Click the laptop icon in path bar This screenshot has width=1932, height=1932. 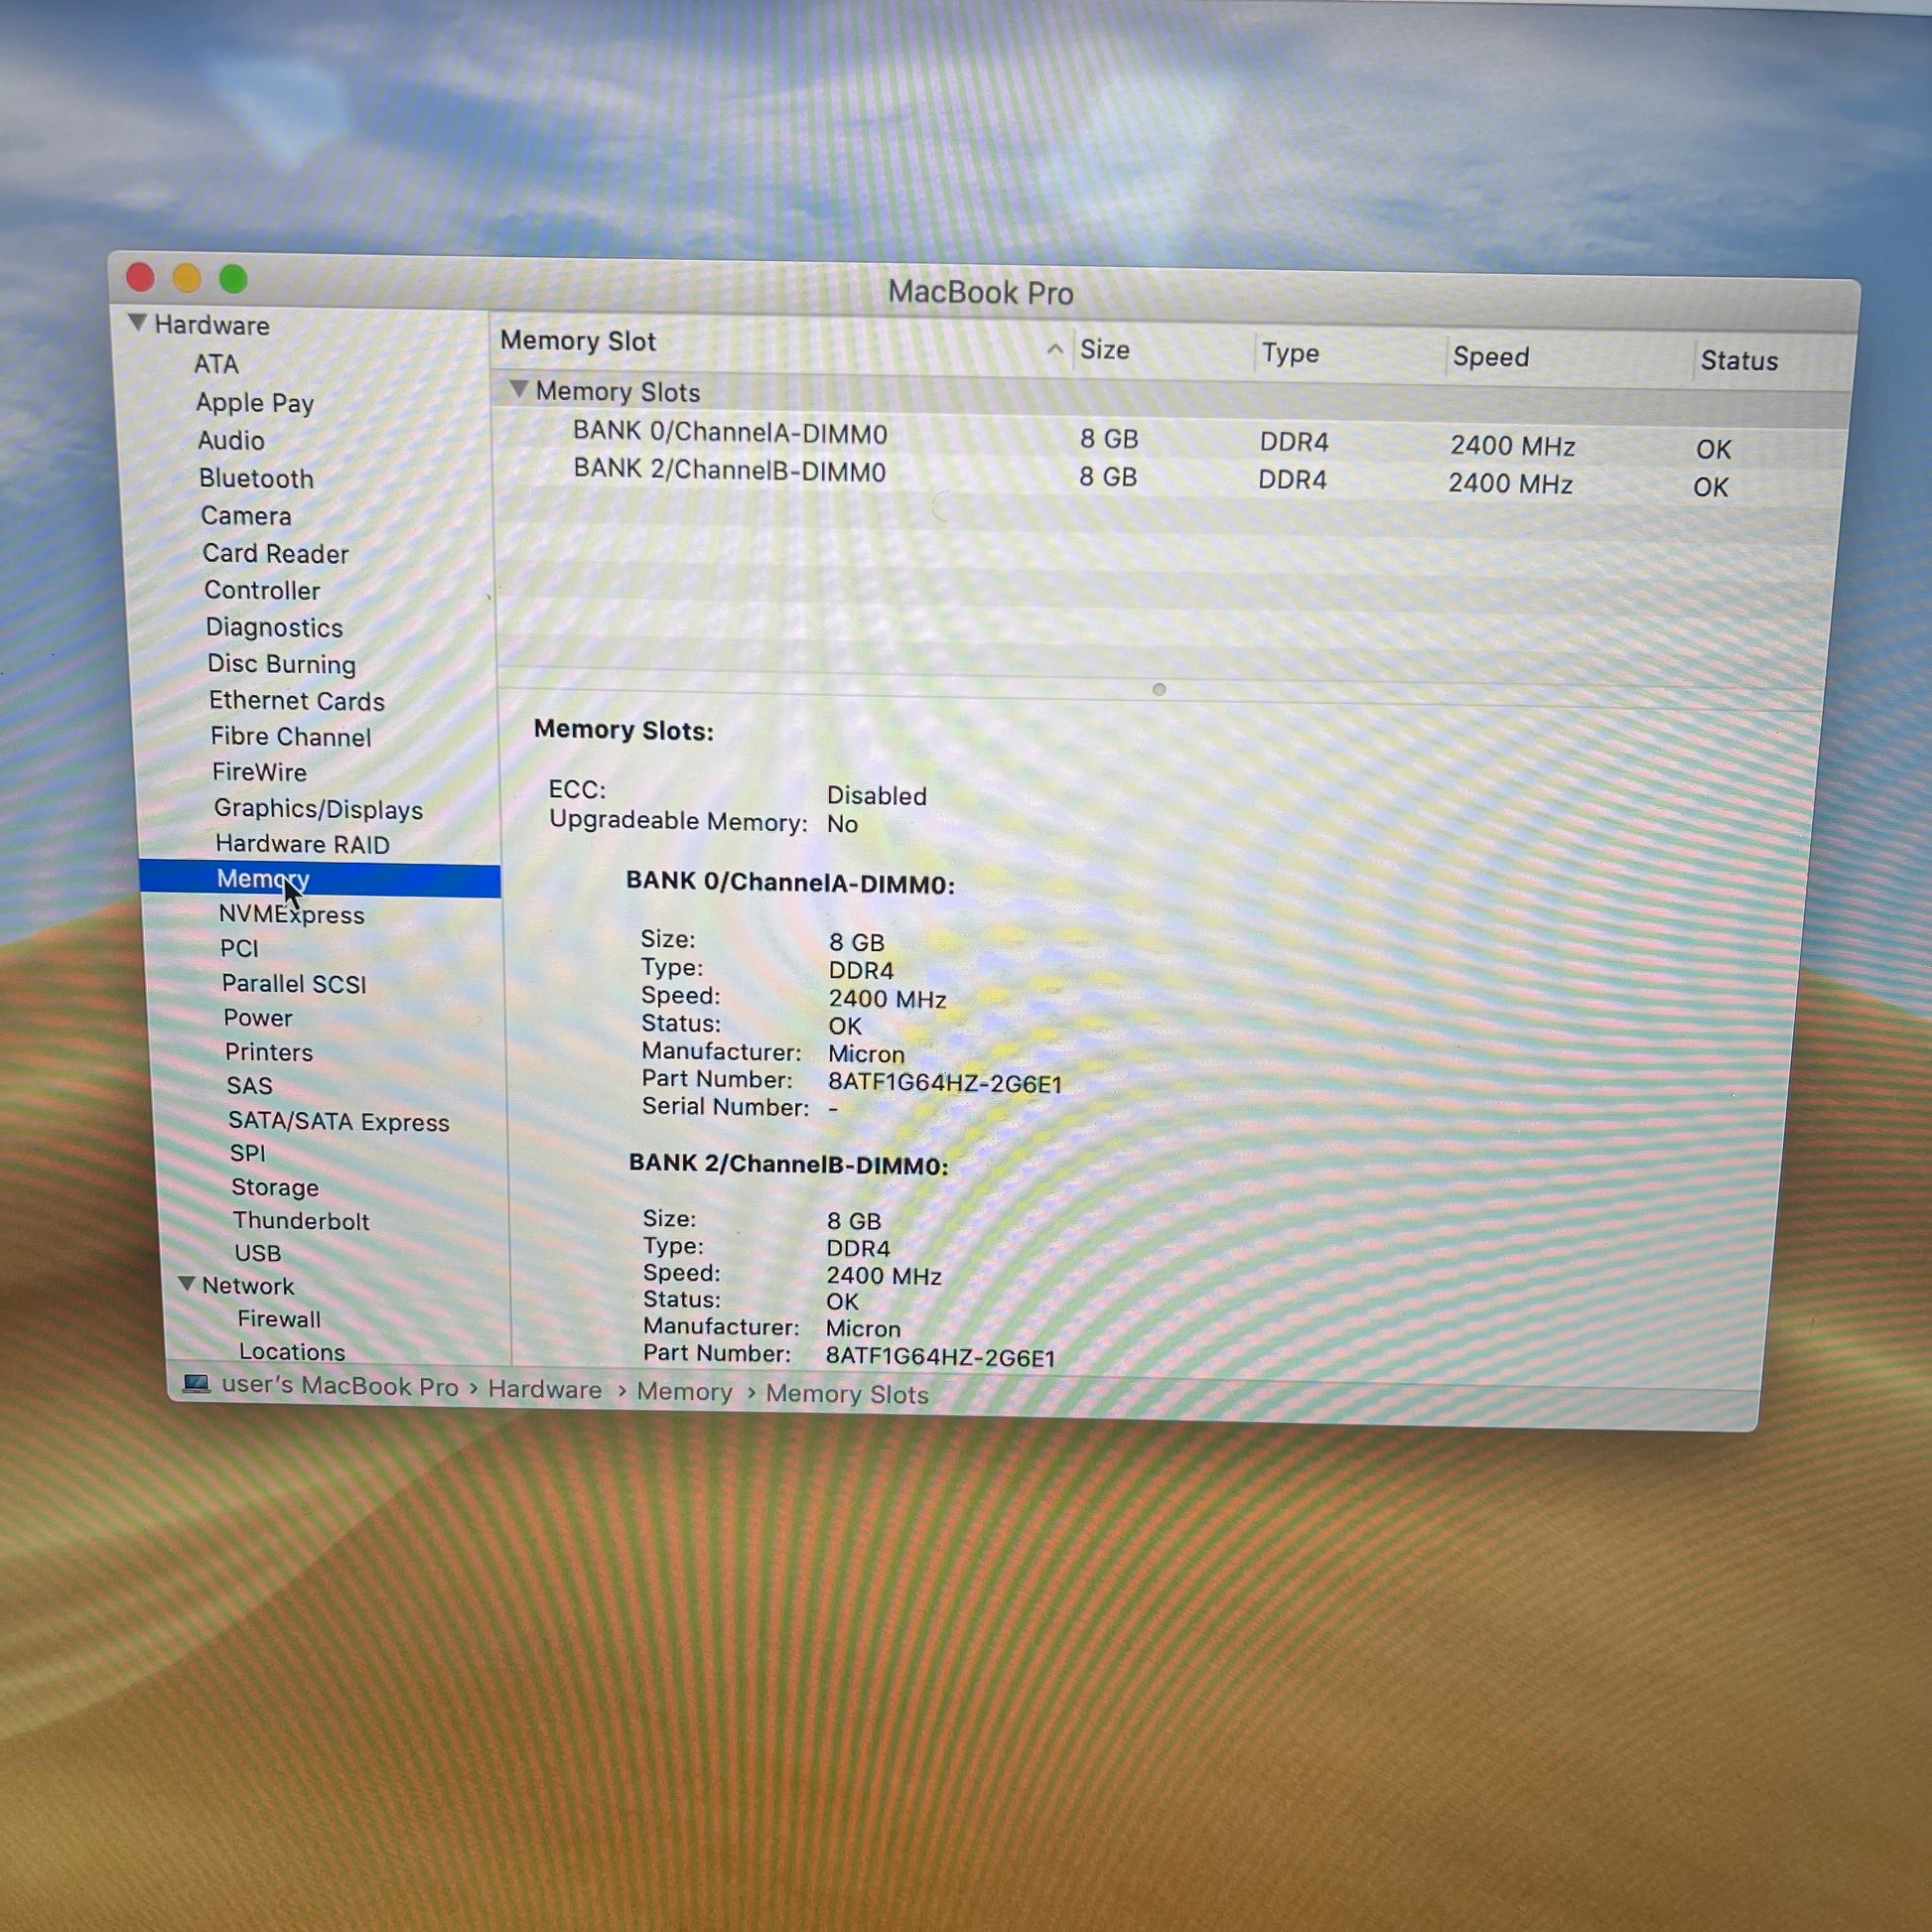coord(196,1383)
